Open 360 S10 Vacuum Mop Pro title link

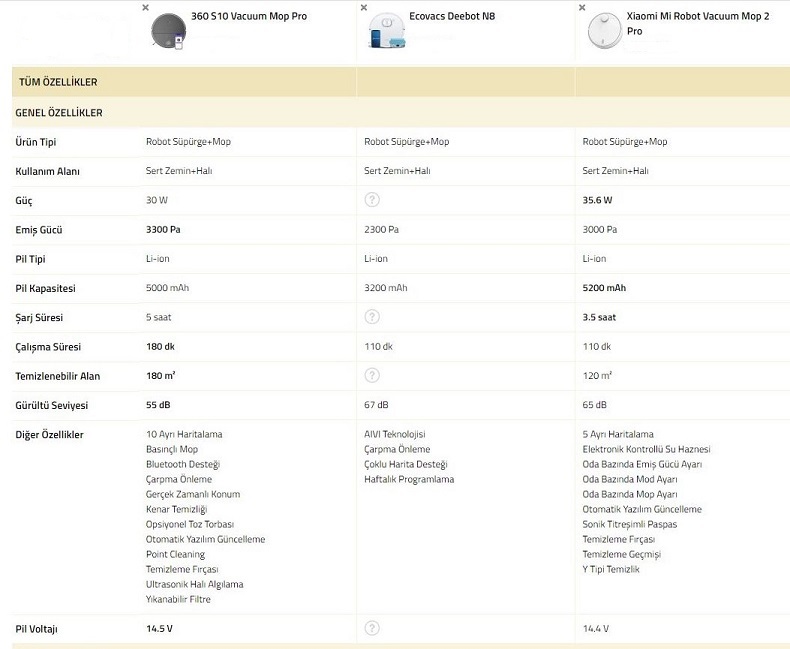click(249, 16)
